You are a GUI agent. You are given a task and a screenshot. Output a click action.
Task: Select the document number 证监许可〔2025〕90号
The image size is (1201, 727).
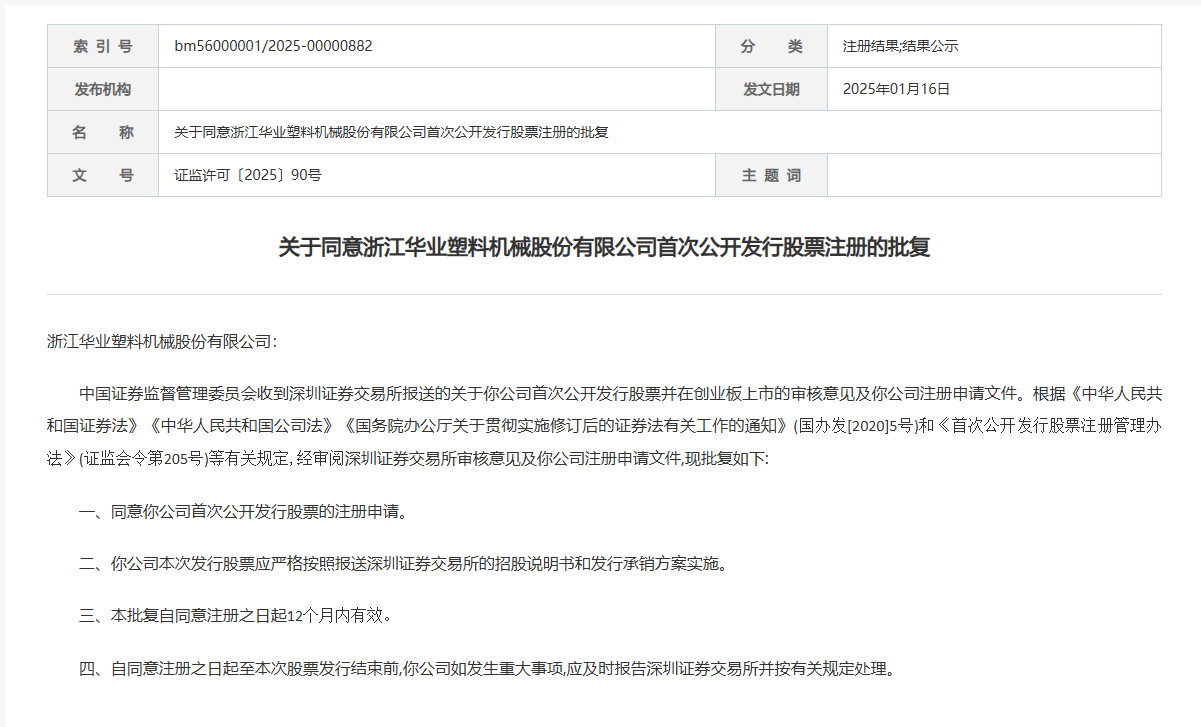click(248, 175)
